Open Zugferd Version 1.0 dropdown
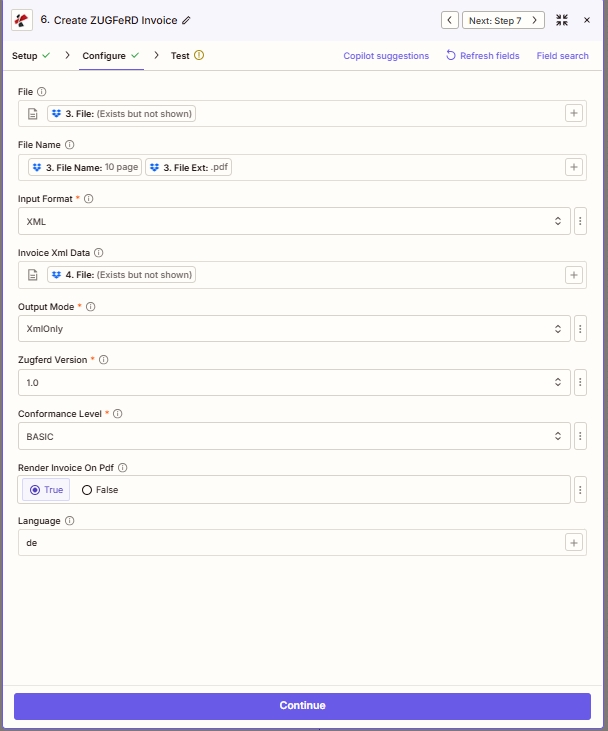This screenshot has width=608, height=731. 294,382
